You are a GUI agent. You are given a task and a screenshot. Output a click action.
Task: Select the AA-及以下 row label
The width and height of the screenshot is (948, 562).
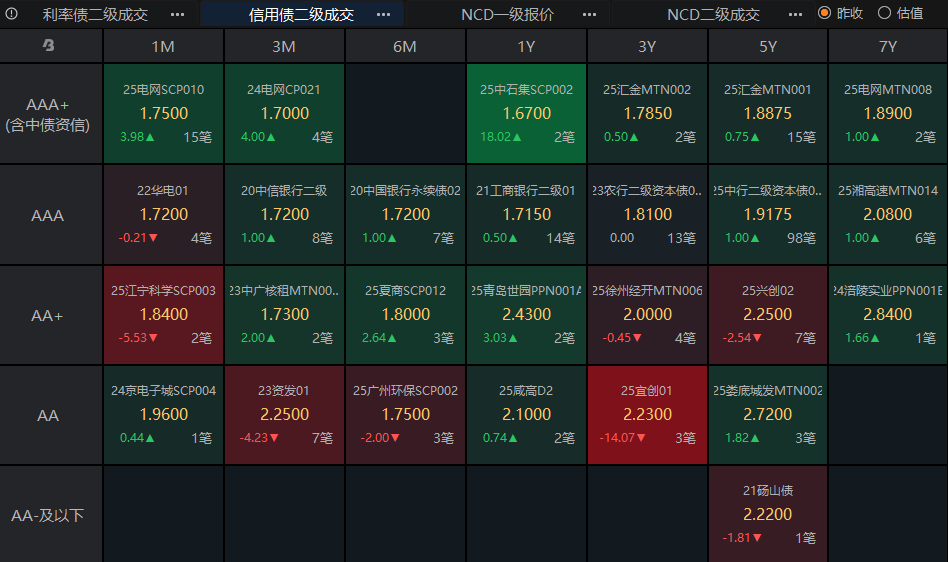(x=51, y=515)
